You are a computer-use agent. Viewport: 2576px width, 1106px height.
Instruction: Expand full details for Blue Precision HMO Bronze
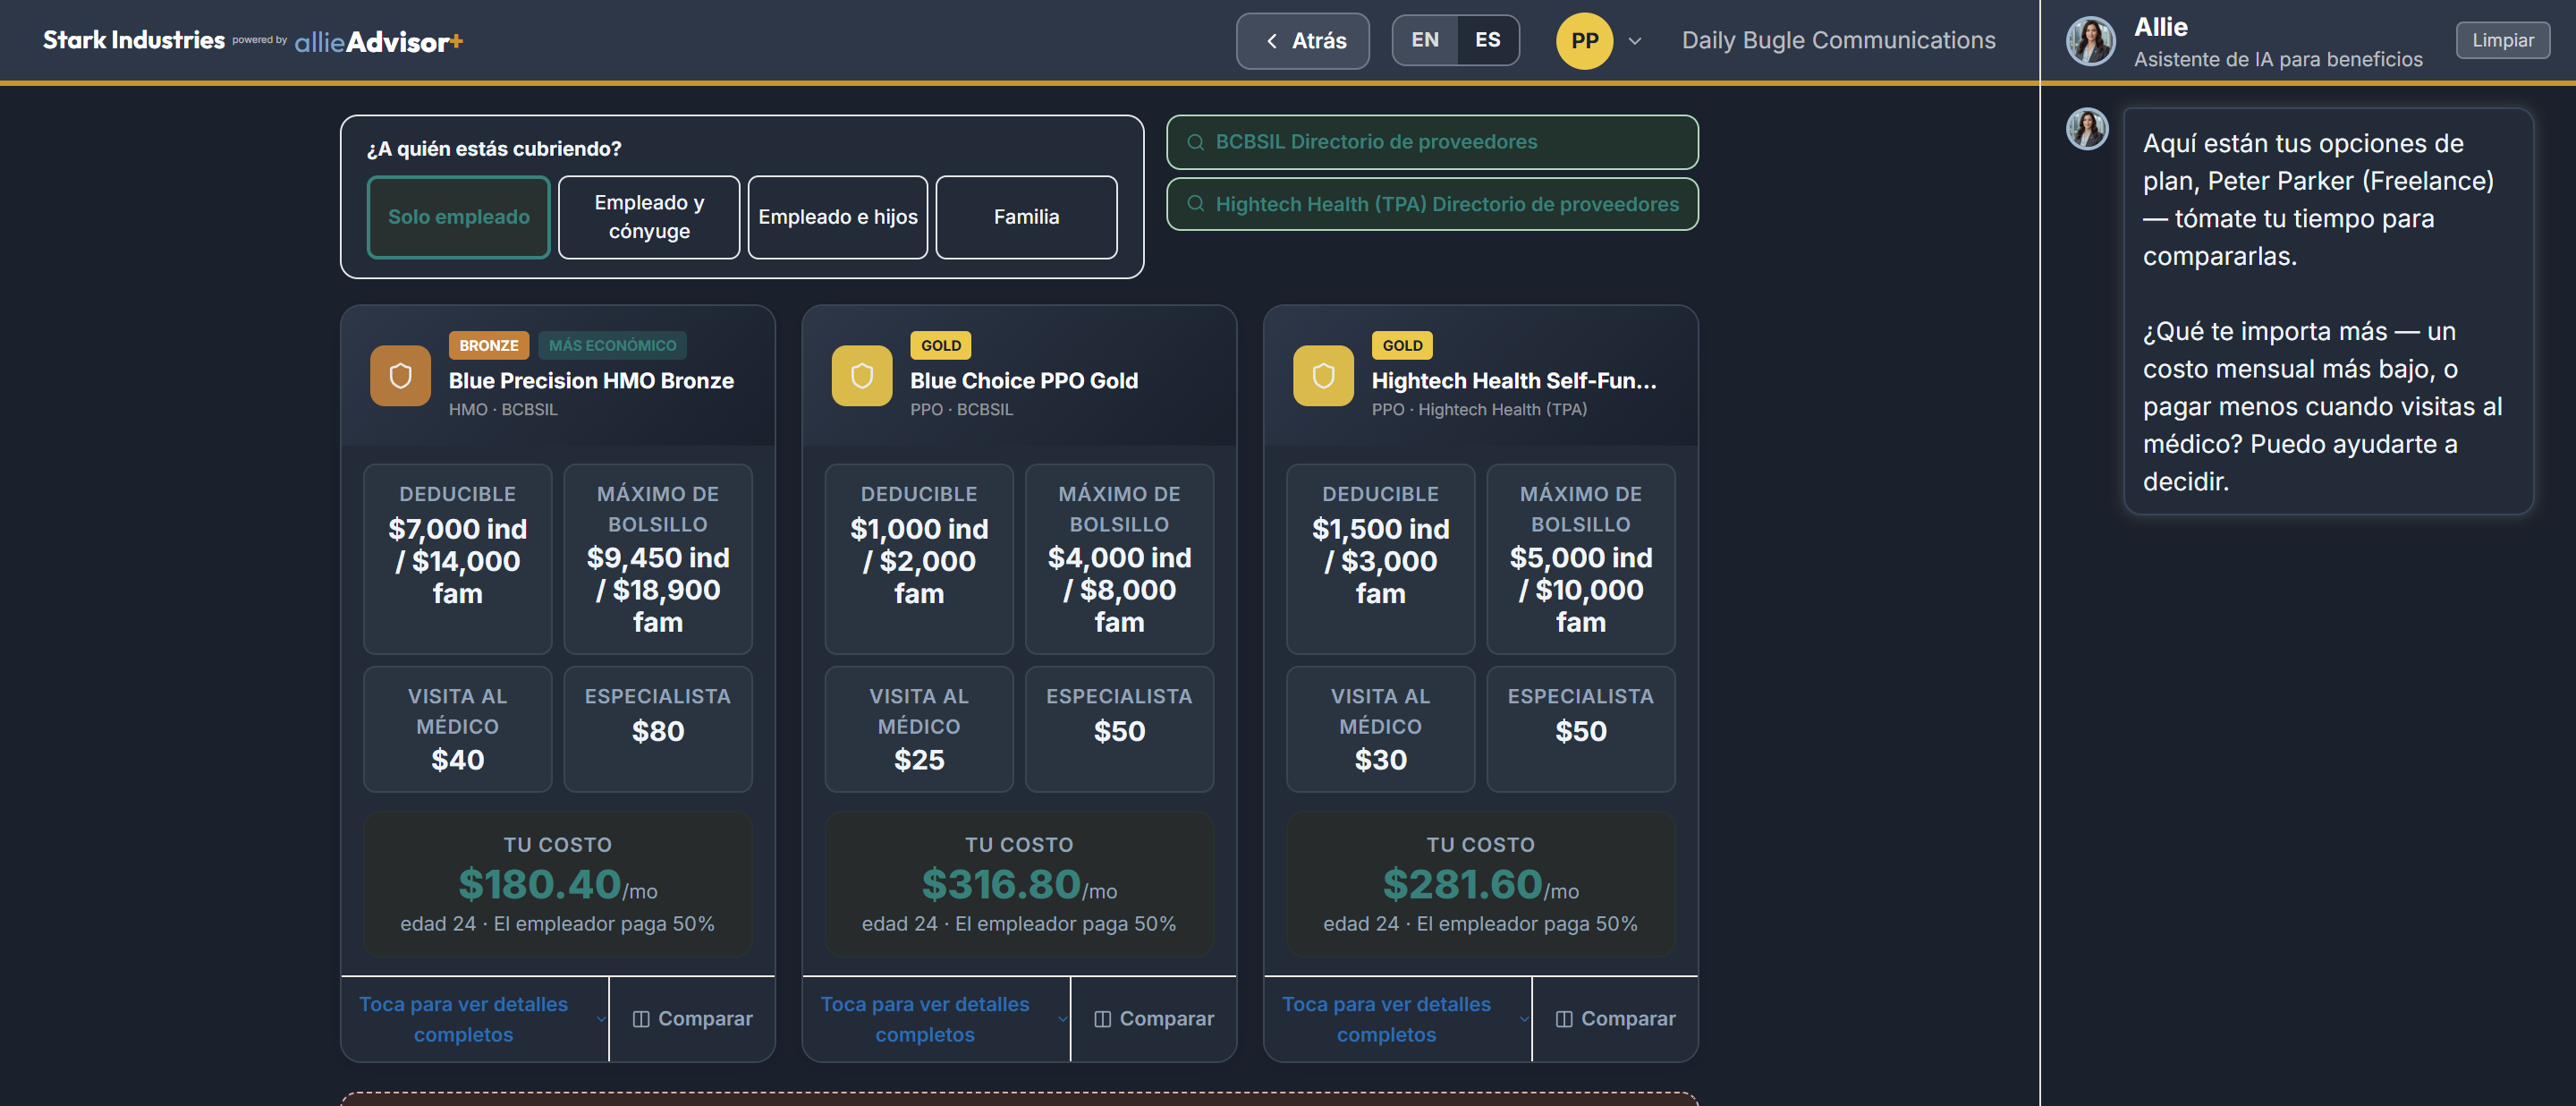click(475, 1019)
